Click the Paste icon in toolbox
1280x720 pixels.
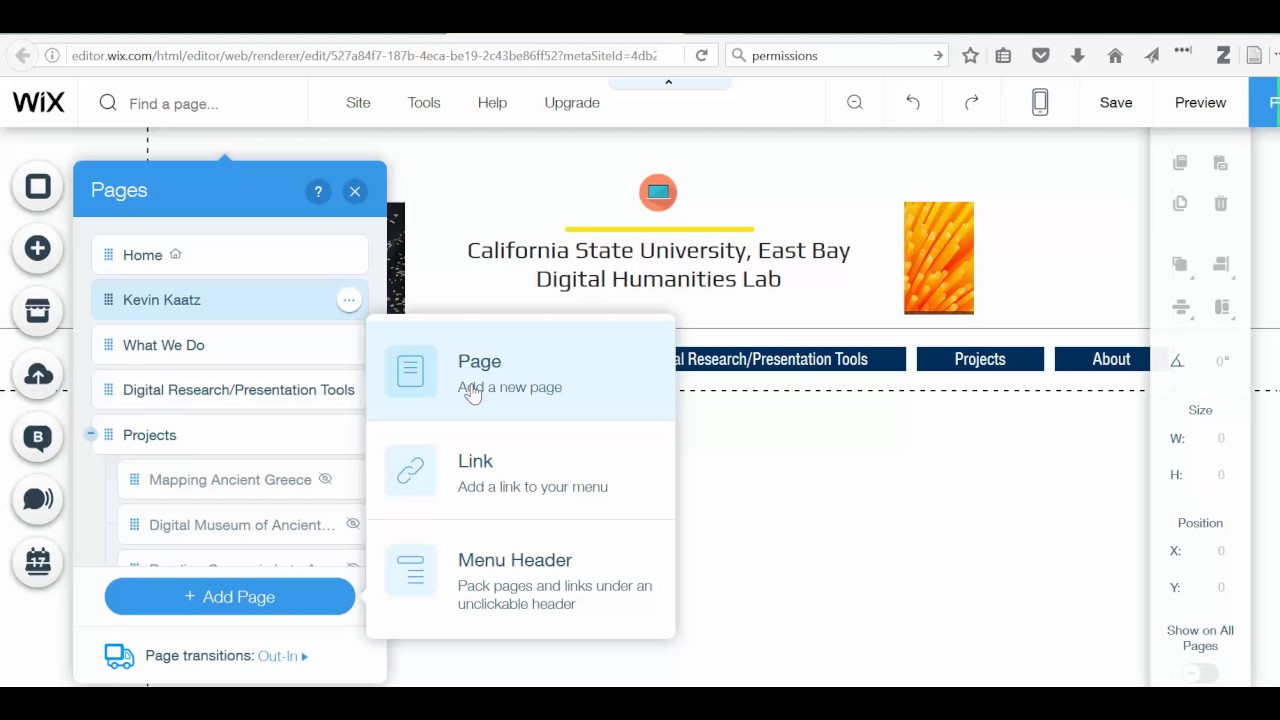point(1221,163)
